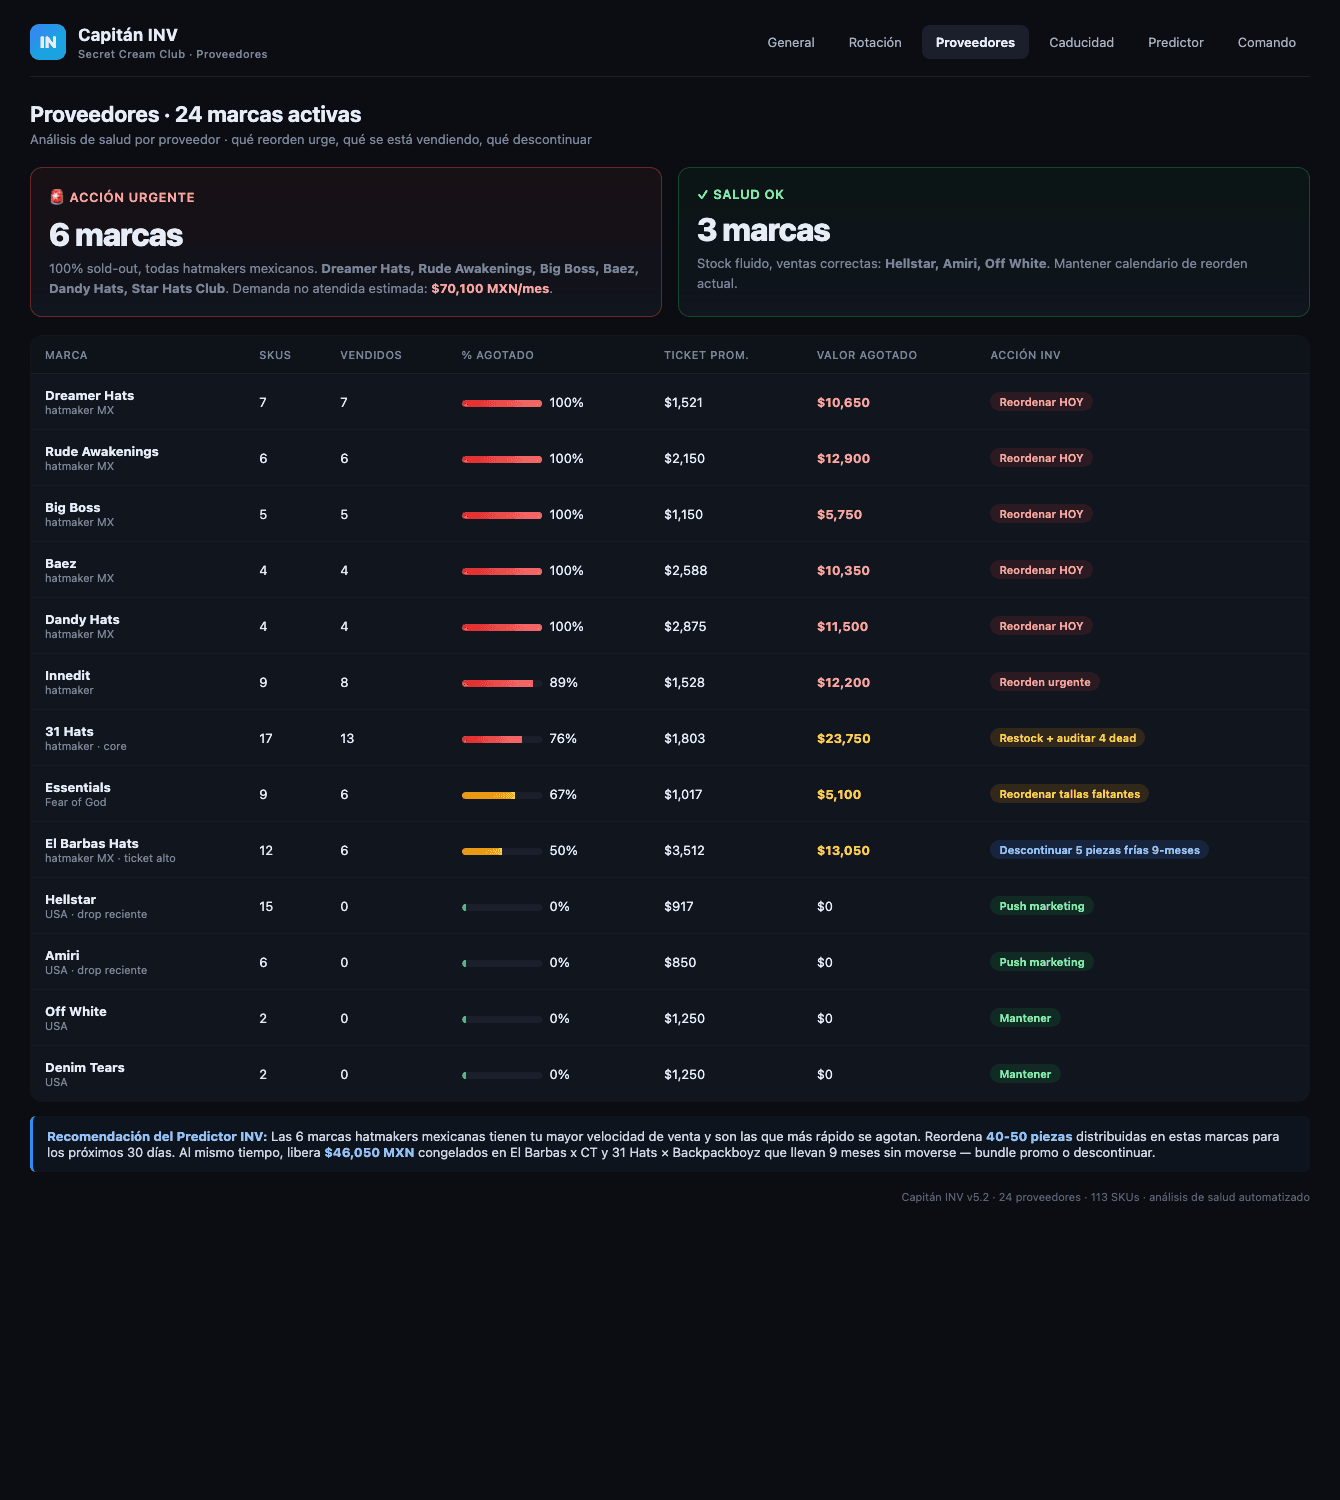Click Reordenar HOY for Big Boss
The width and height of the screenshot is (1340, 1500).
coord(1041,514)
